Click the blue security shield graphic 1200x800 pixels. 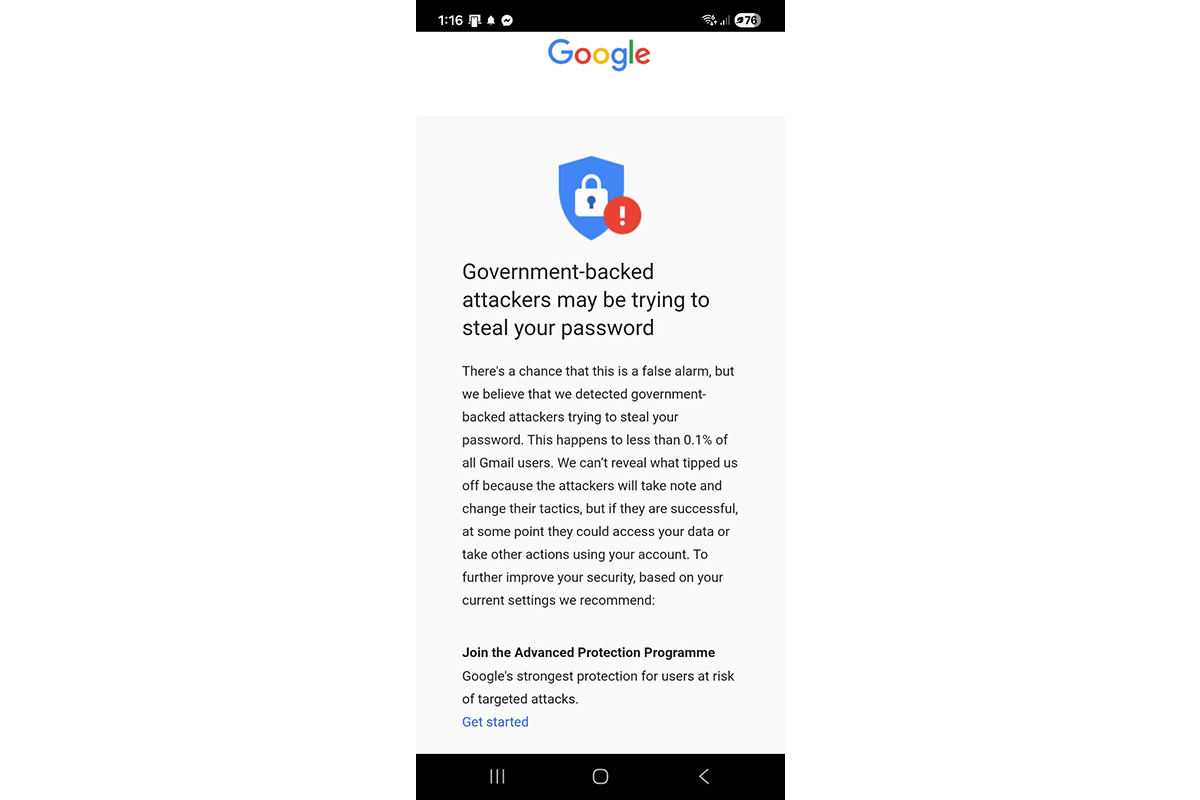click(x=591, y=197)
